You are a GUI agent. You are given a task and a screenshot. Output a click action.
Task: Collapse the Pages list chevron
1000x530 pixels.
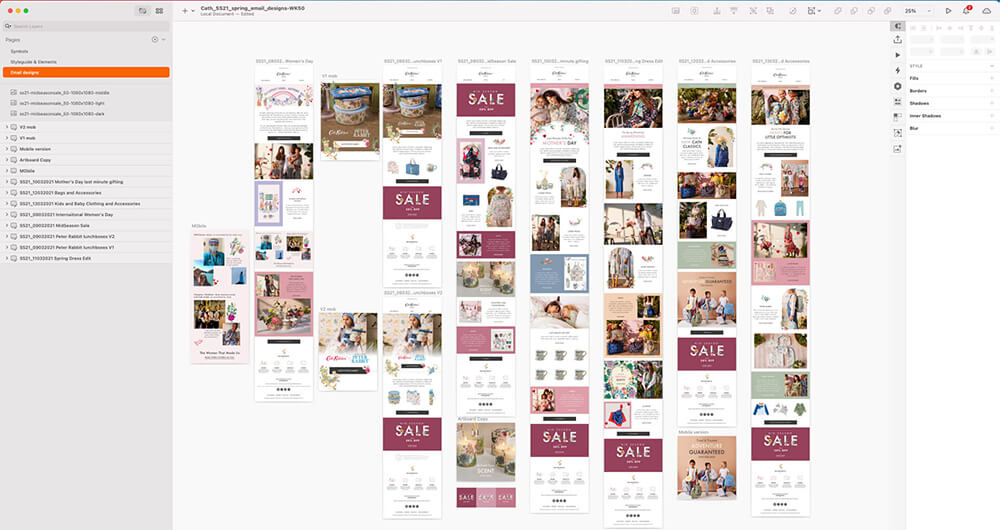[x=163, y=39]
